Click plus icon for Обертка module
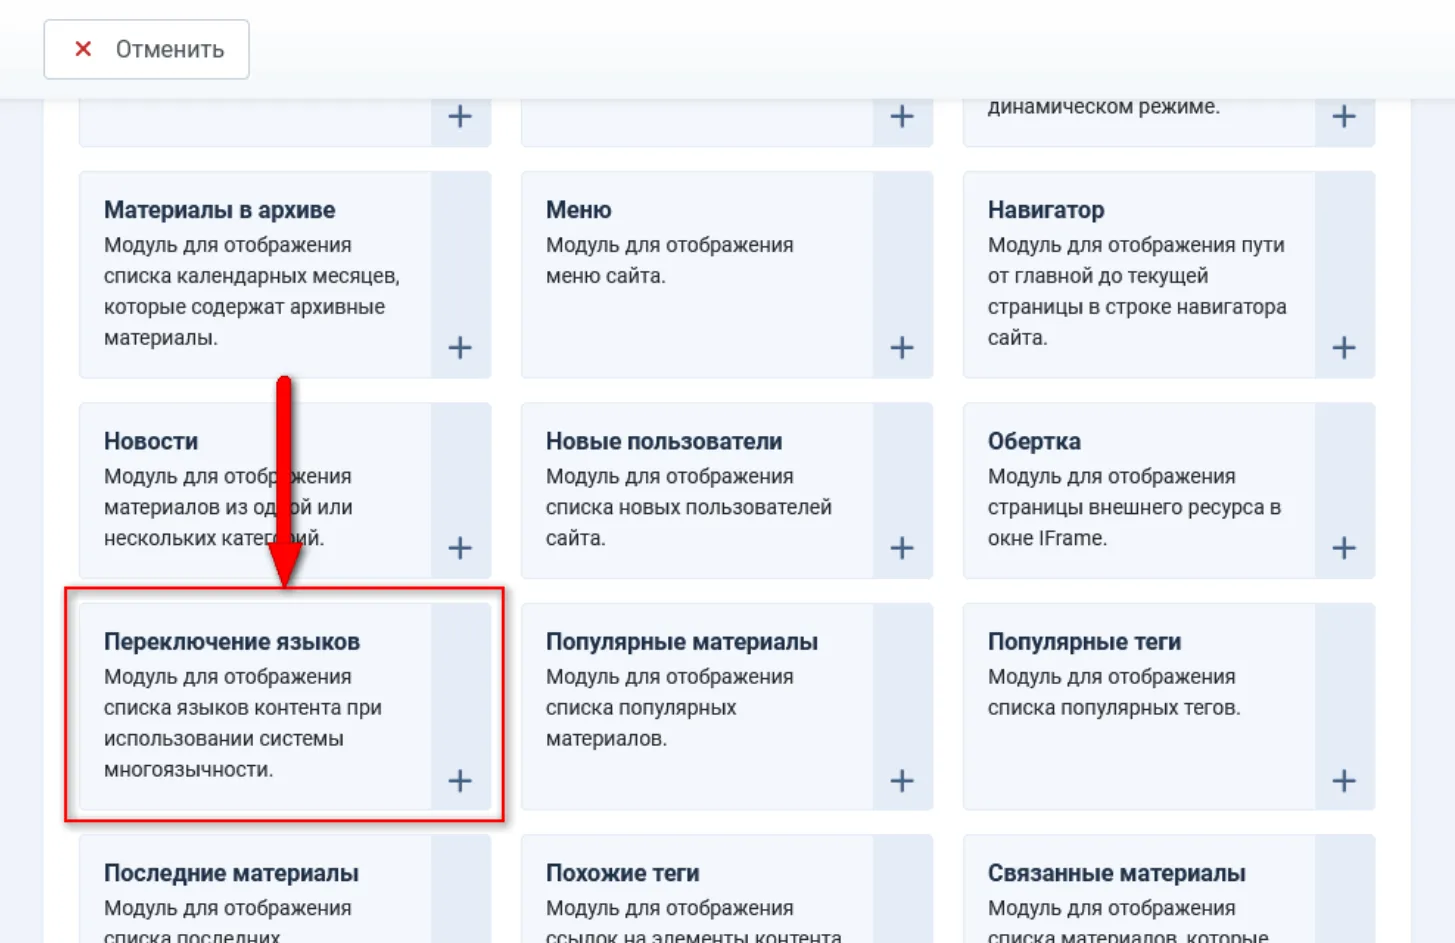The image size is (1455, 943). [1344, 548]
